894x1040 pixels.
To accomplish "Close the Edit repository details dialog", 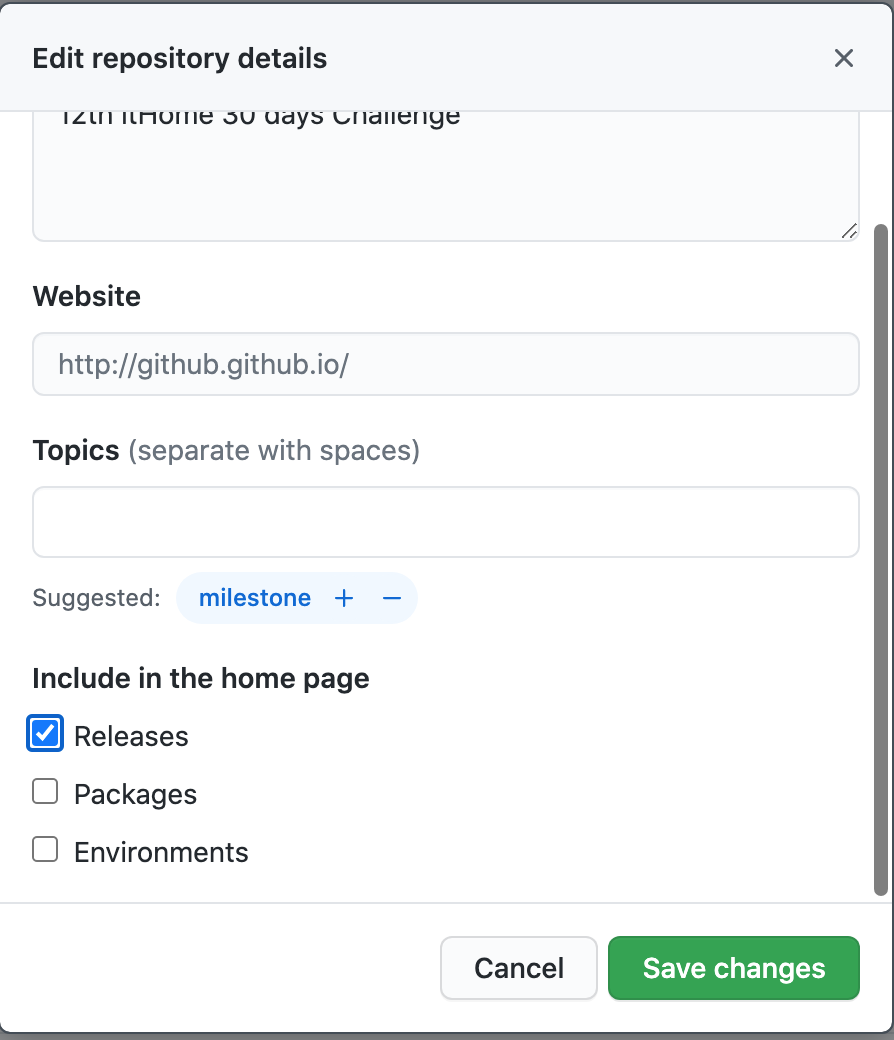I will [x=844, y=58].
